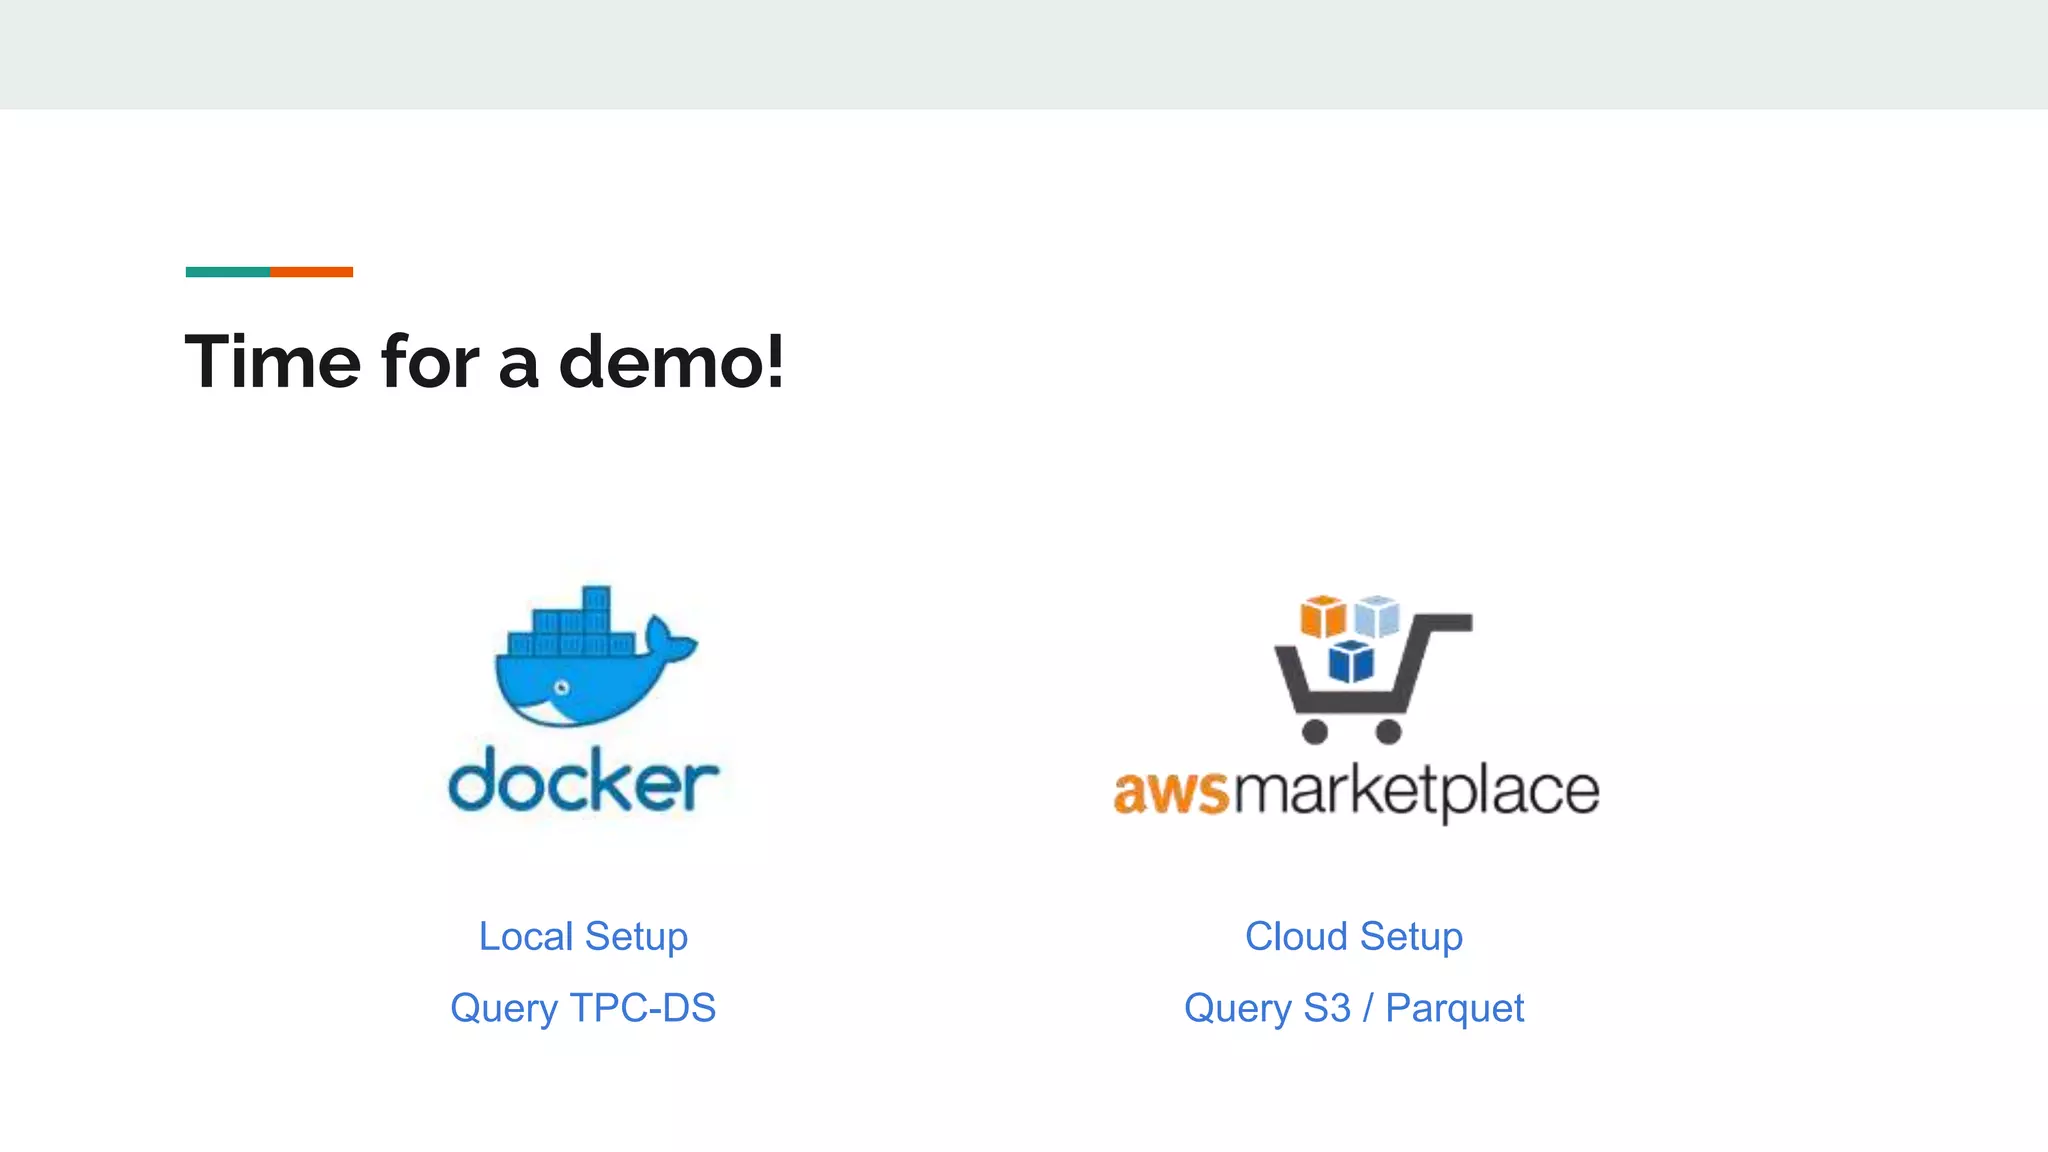Open the Cloud Setup link
2048x1152 pixels.
(1354, 937)
